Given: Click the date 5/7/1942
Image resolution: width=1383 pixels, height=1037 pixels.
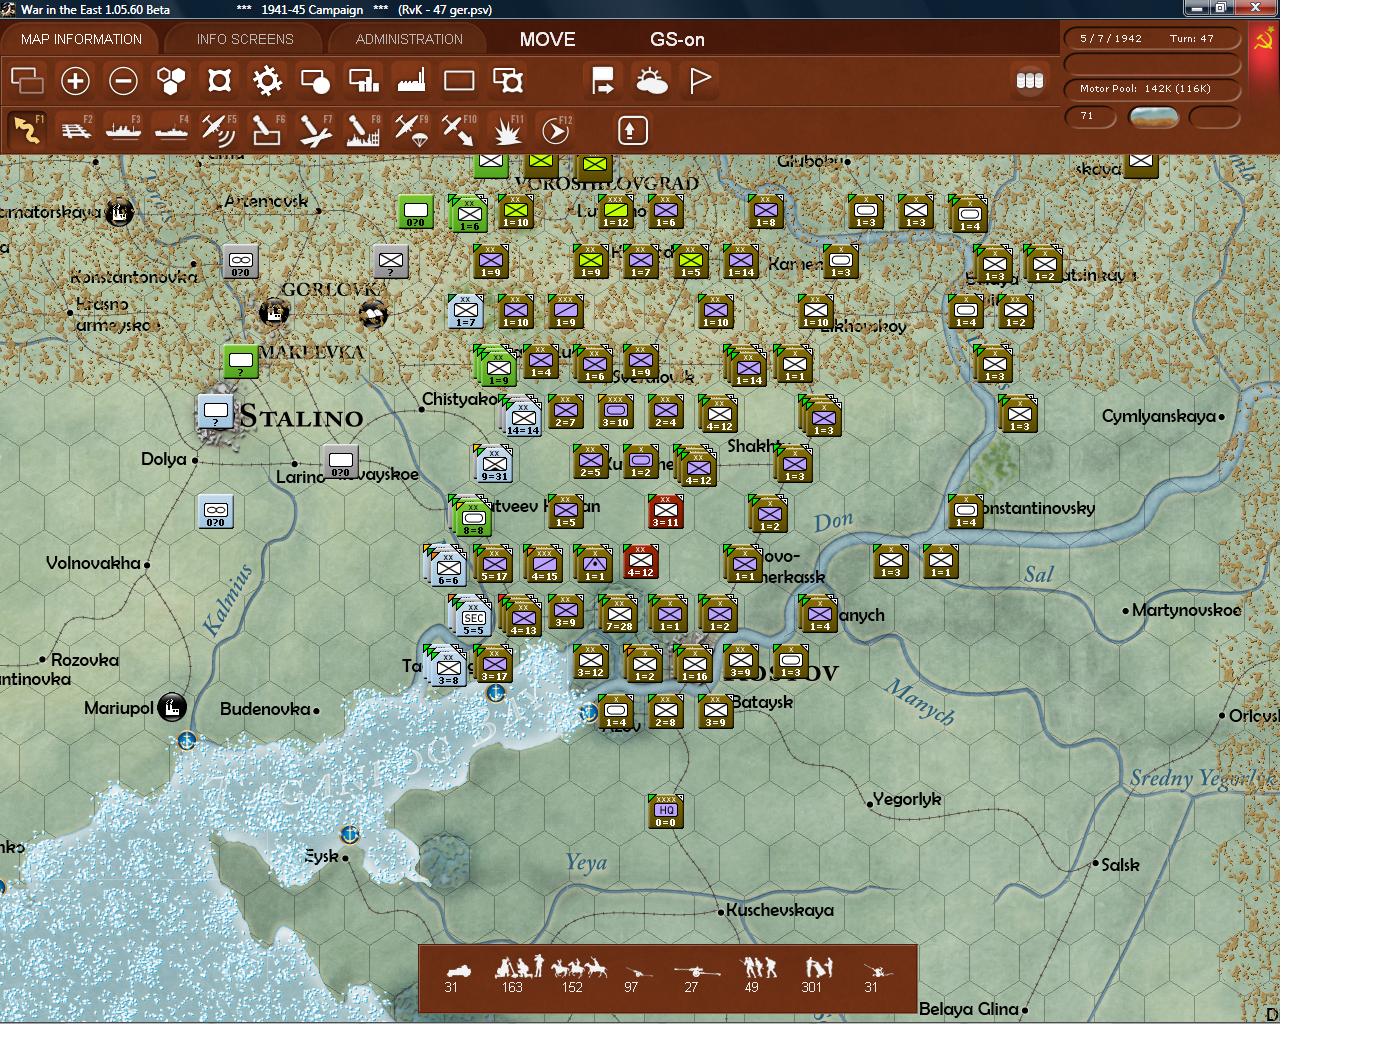Looking at the screenshot, I should click(x=1110, y=38).
